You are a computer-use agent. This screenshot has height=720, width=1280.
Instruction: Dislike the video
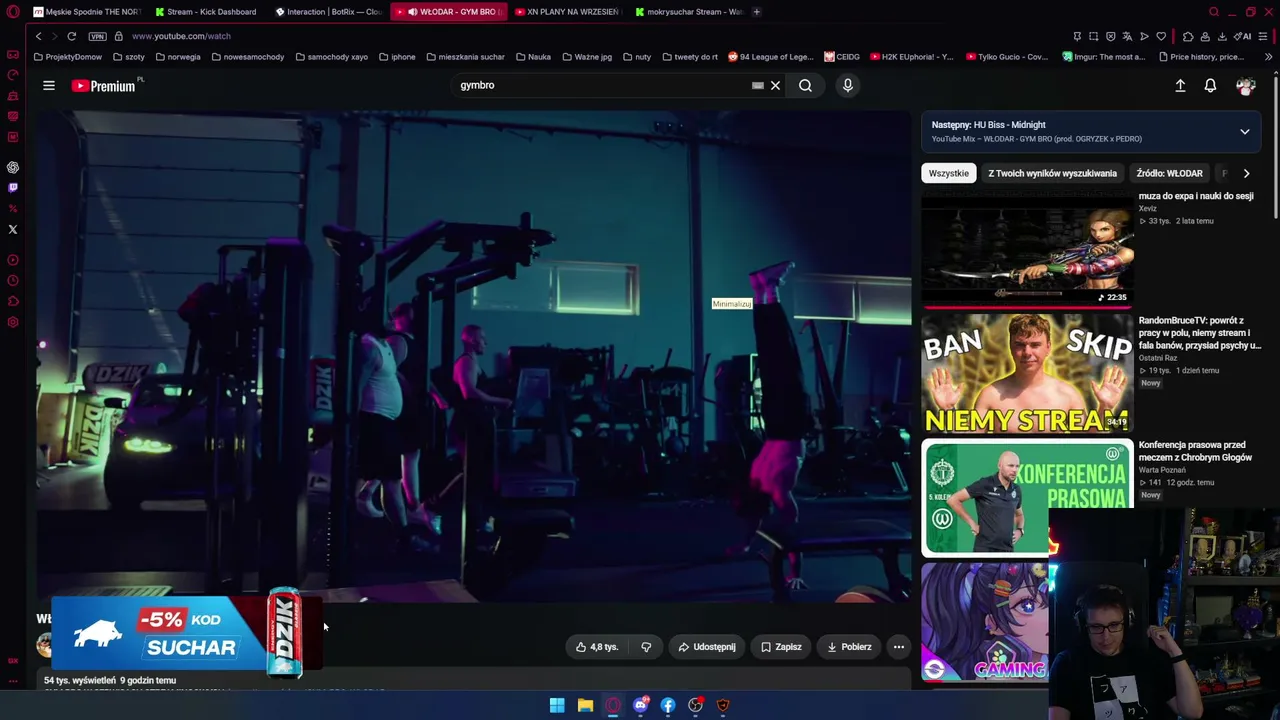coord(646,647)
